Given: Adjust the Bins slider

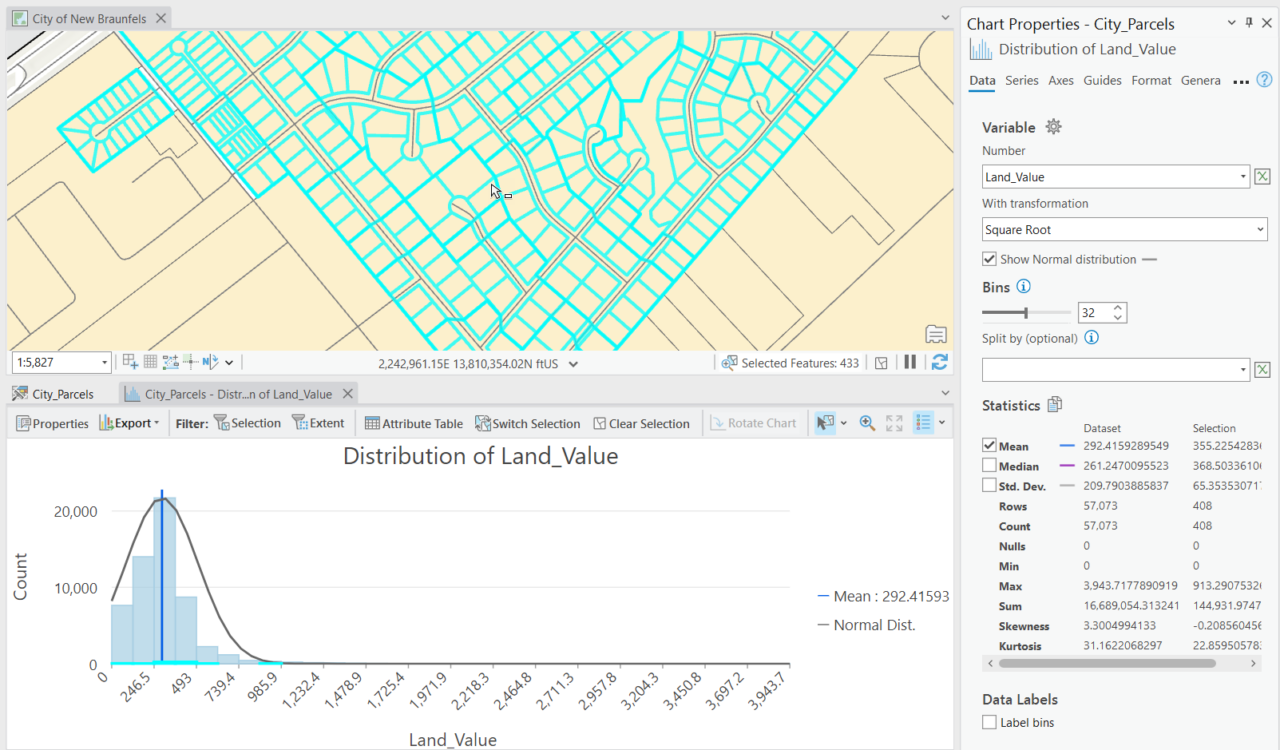Looking at the screenshot, I should (x=1025, y=312).
